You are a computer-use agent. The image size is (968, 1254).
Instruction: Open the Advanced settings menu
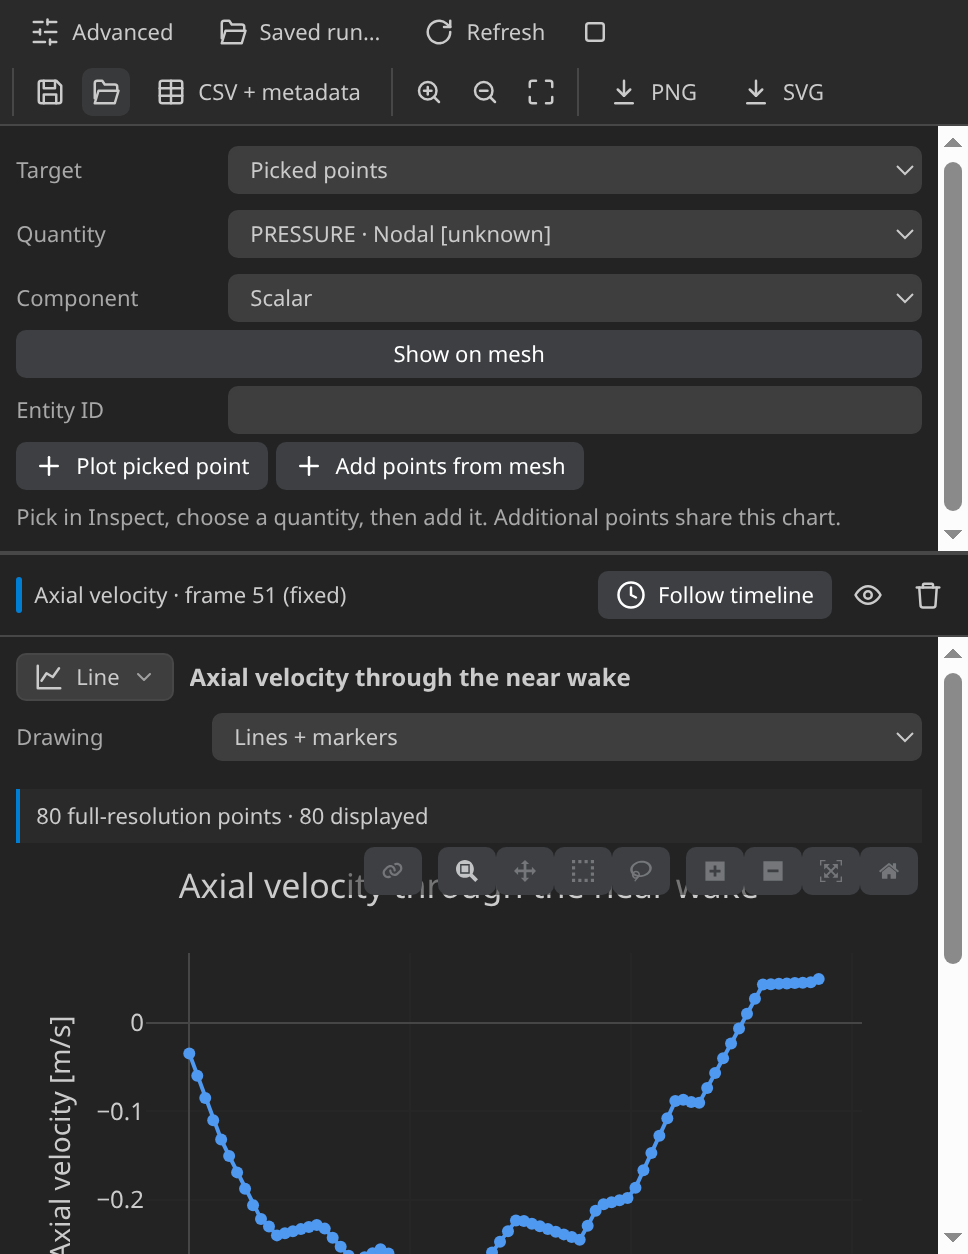(x=102, y=32)
